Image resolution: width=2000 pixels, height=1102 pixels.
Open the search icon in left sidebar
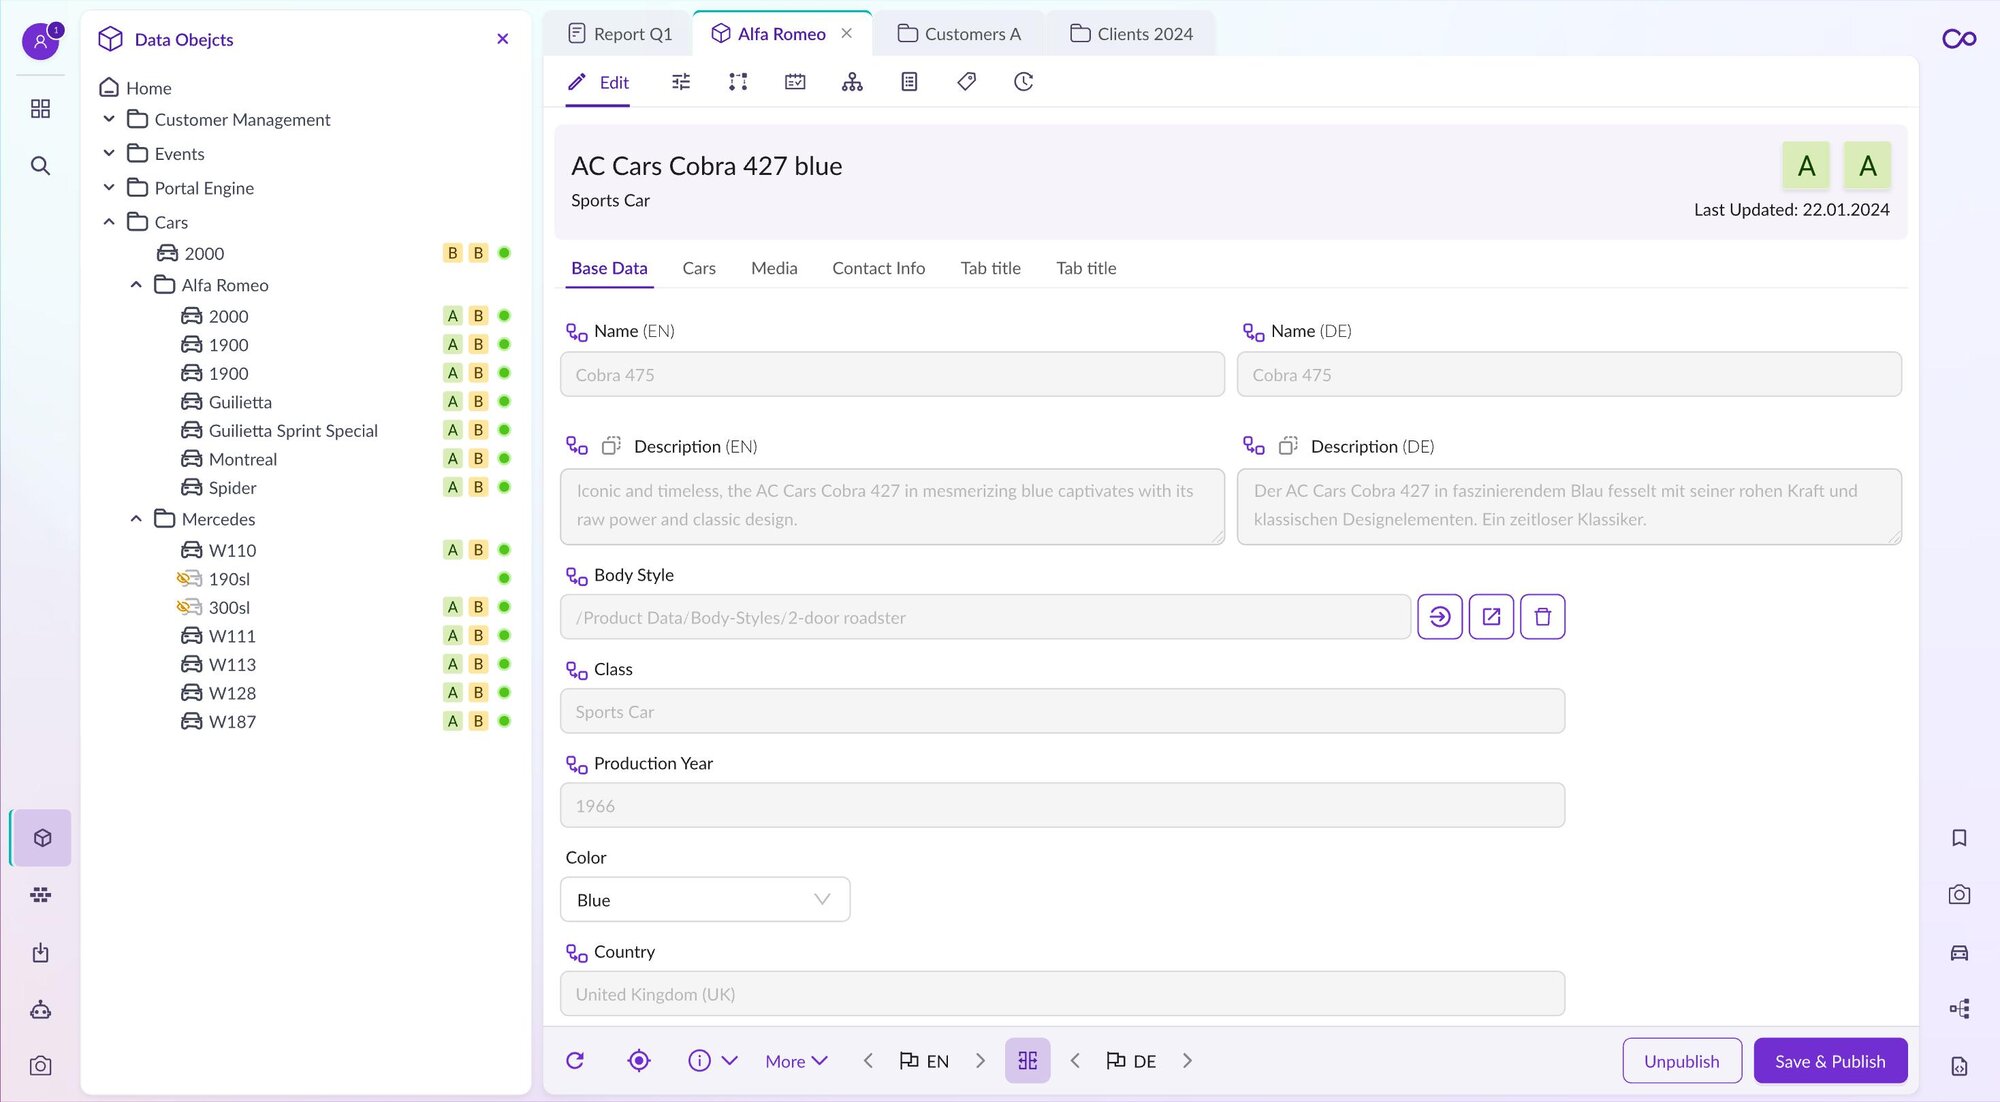[x=40, y=165]
